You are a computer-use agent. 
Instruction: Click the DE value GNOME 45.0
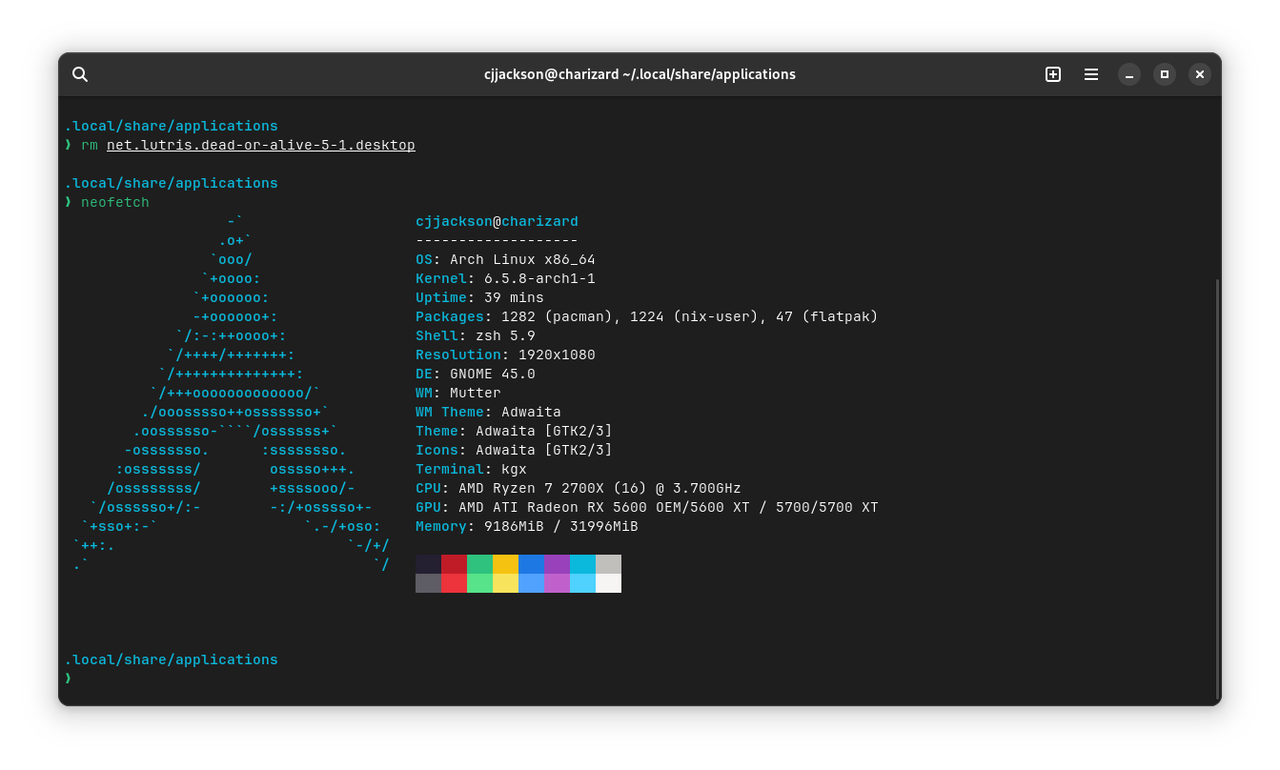(492, 374)
